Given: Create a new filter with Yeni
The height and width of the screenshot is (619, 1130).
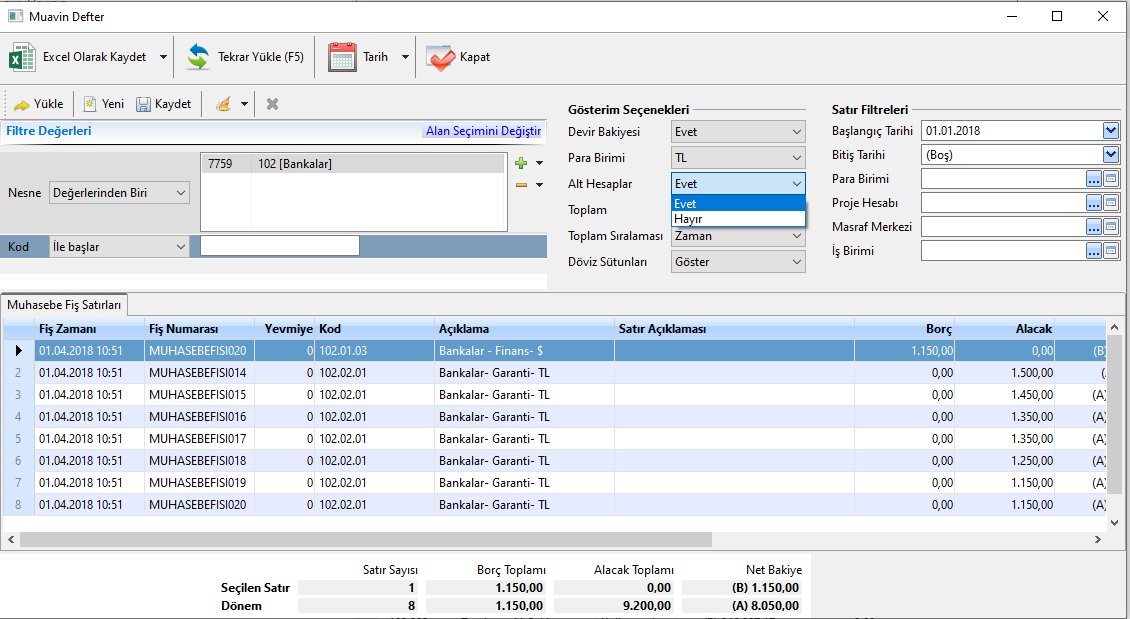Looking at the screenshot, I should click(x=90, y=104).
